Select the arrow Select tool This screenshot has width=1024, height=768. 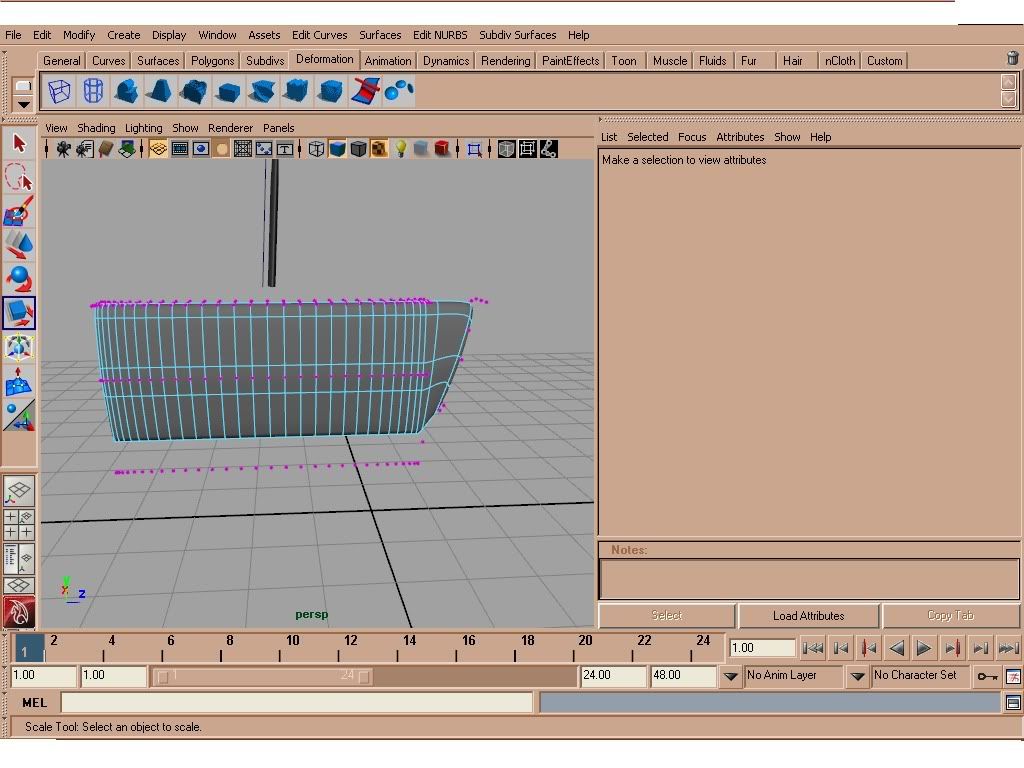[19, 144]
